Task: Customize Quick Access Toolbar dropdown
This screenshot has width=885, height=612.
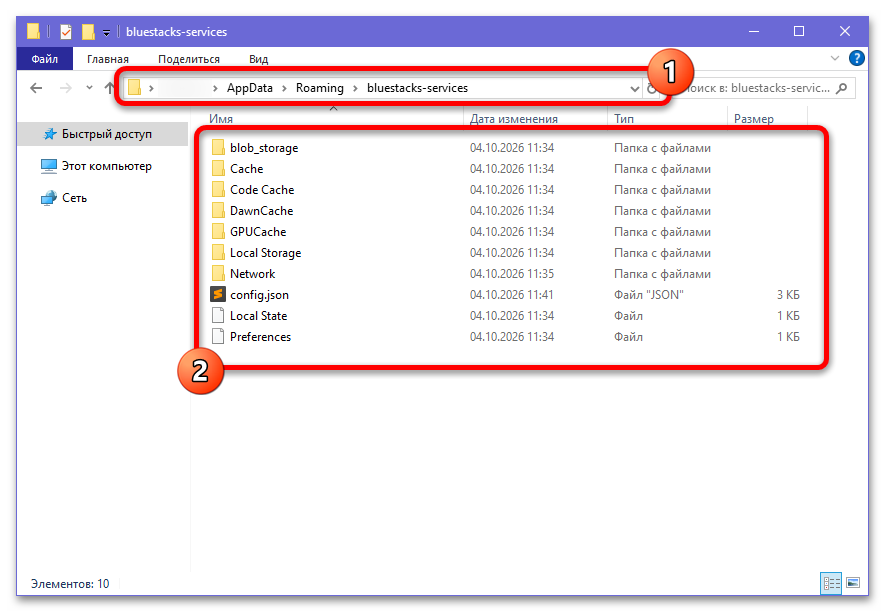Action: (x=106, y=33)
